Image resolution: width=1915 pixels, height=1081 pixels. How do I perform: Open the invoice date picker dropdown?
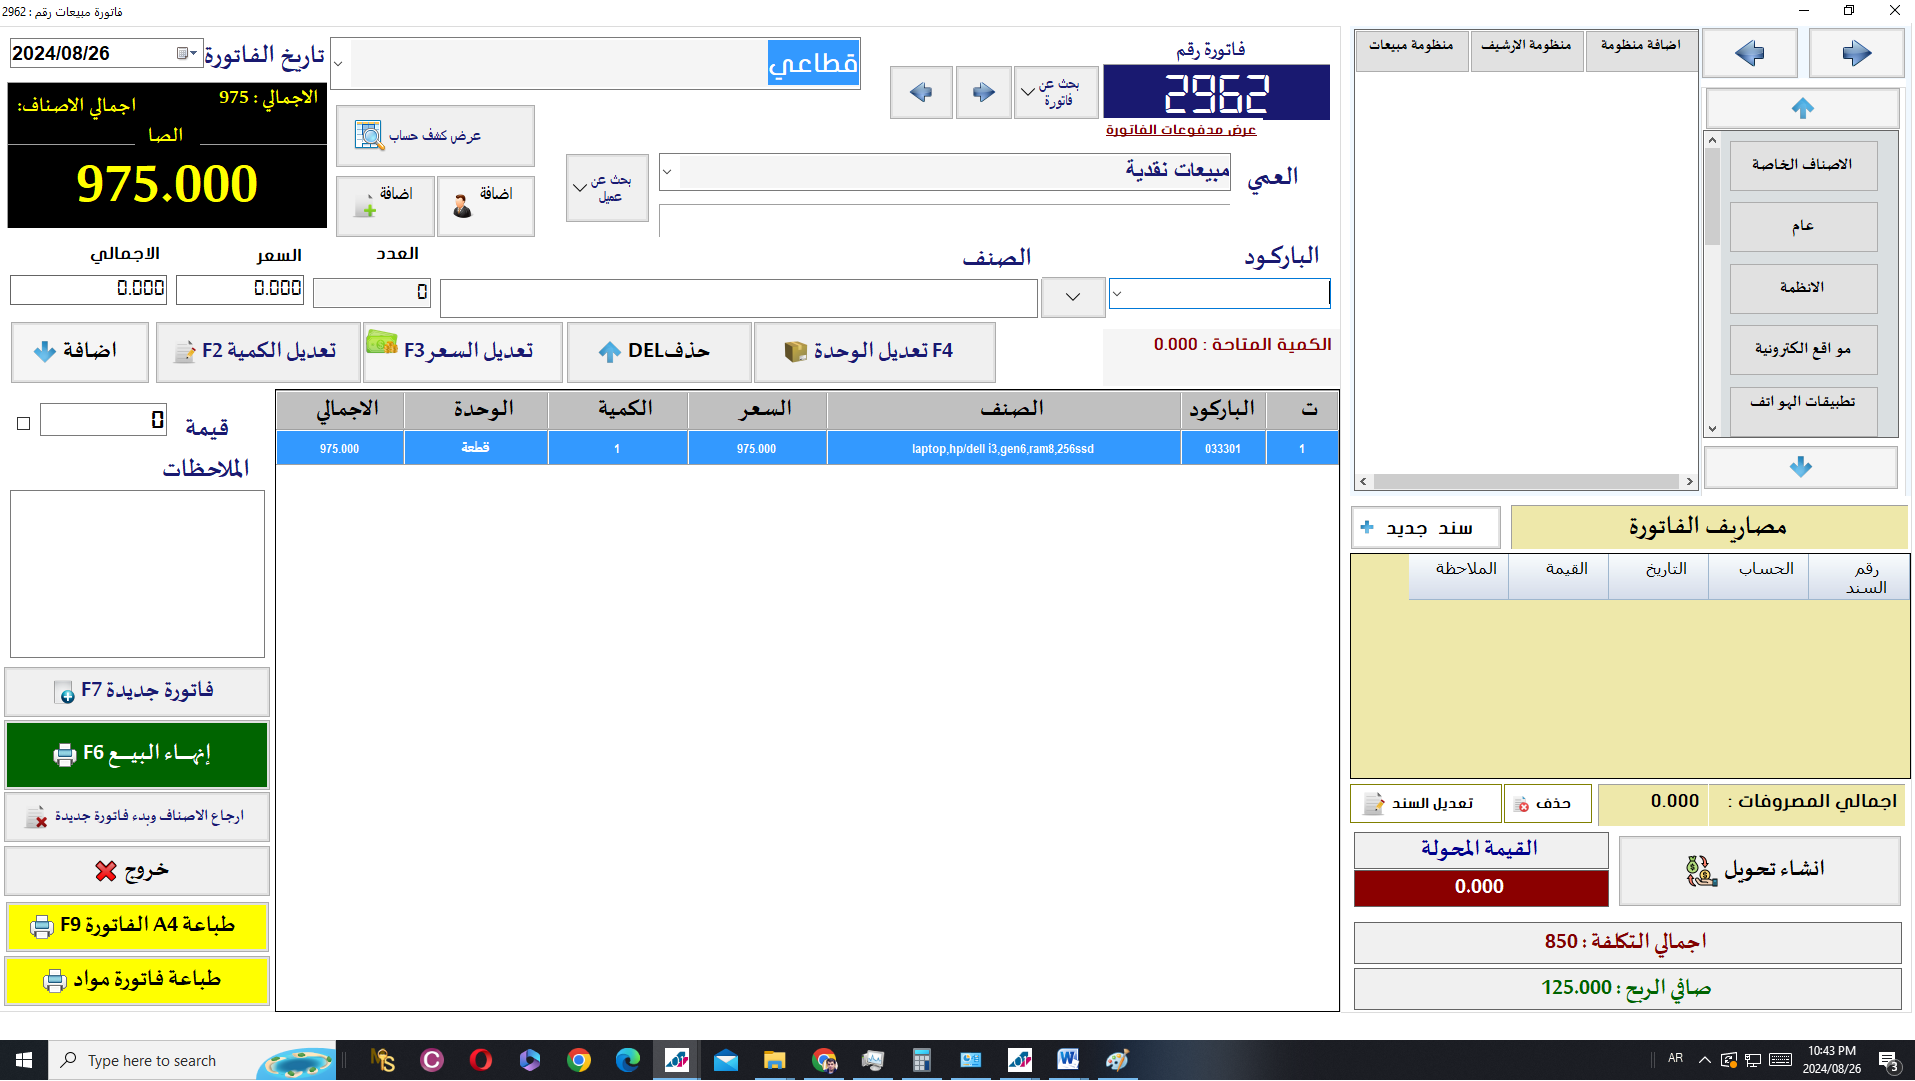tap(187, 53)
